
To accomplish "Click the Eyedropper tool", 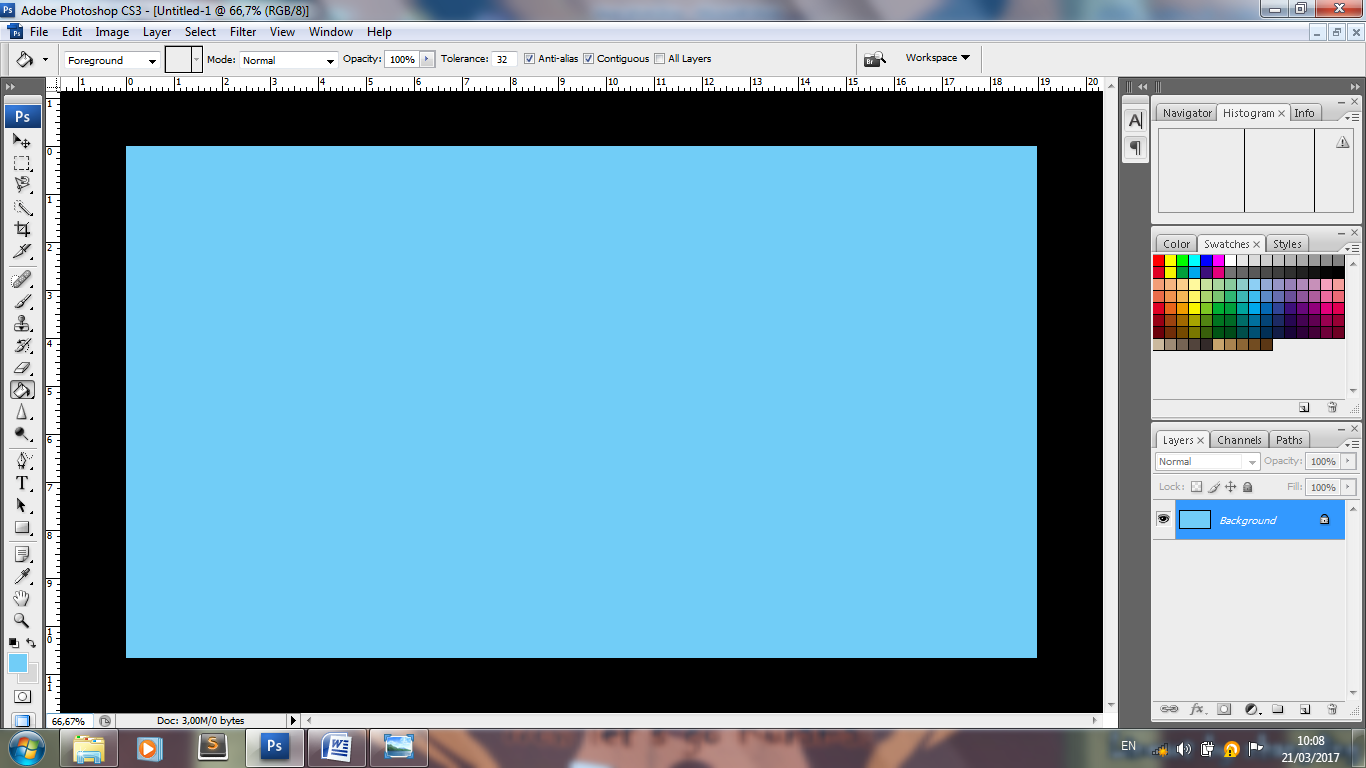I will (x=22, y=576).
